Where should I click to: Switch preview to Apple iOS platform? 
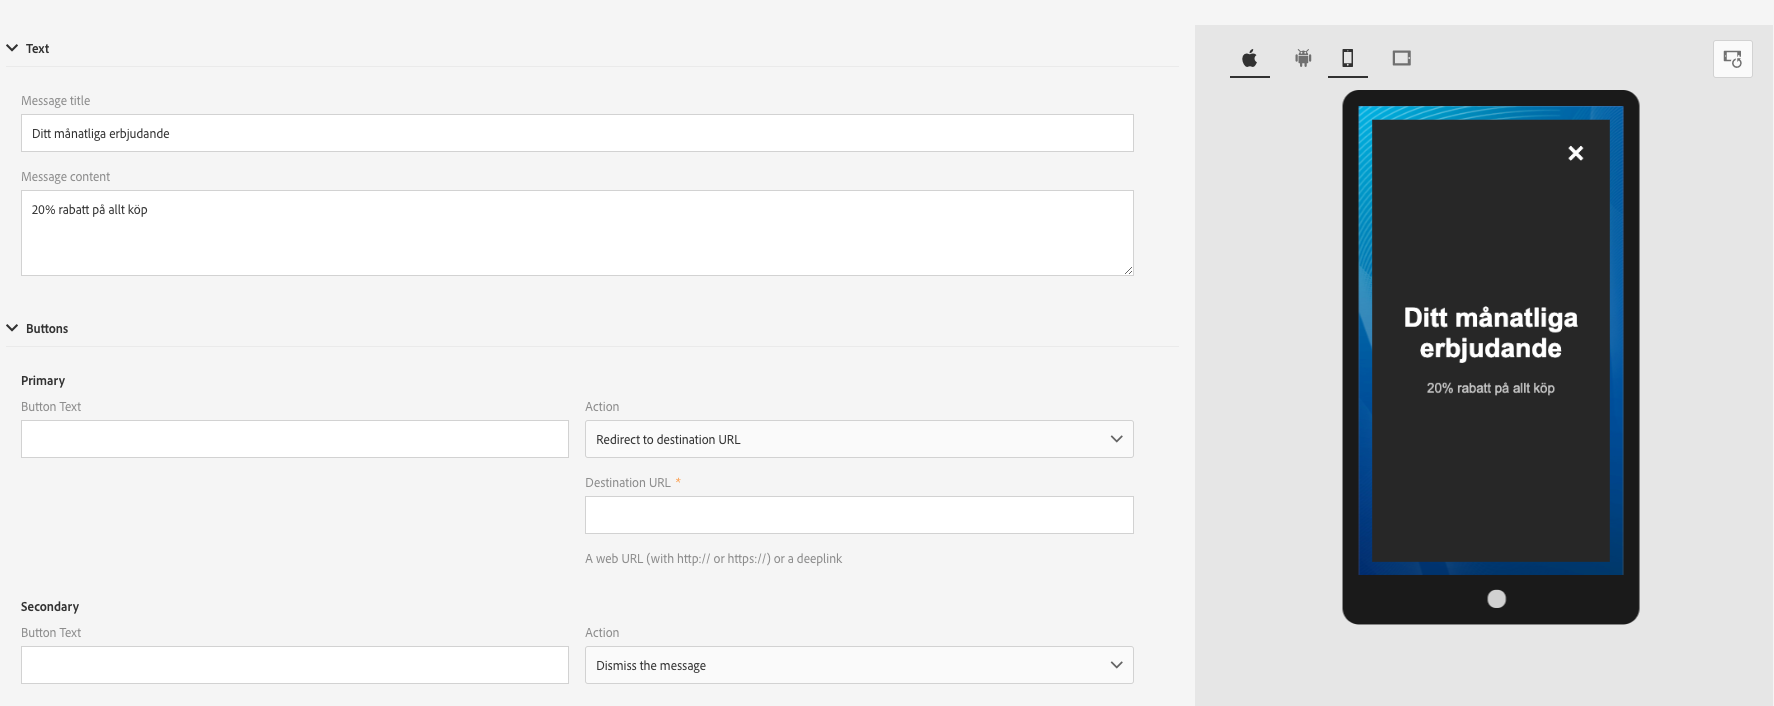[x=1249, y=59]
